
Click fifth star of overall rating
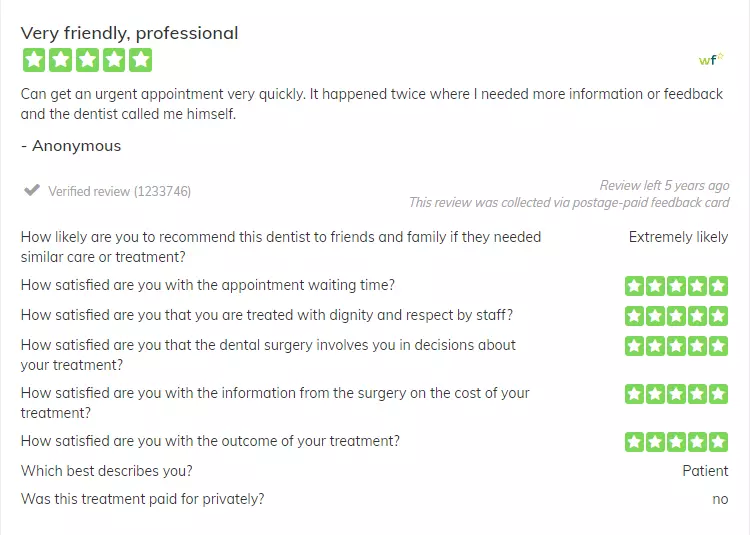(x=141, y=60)
